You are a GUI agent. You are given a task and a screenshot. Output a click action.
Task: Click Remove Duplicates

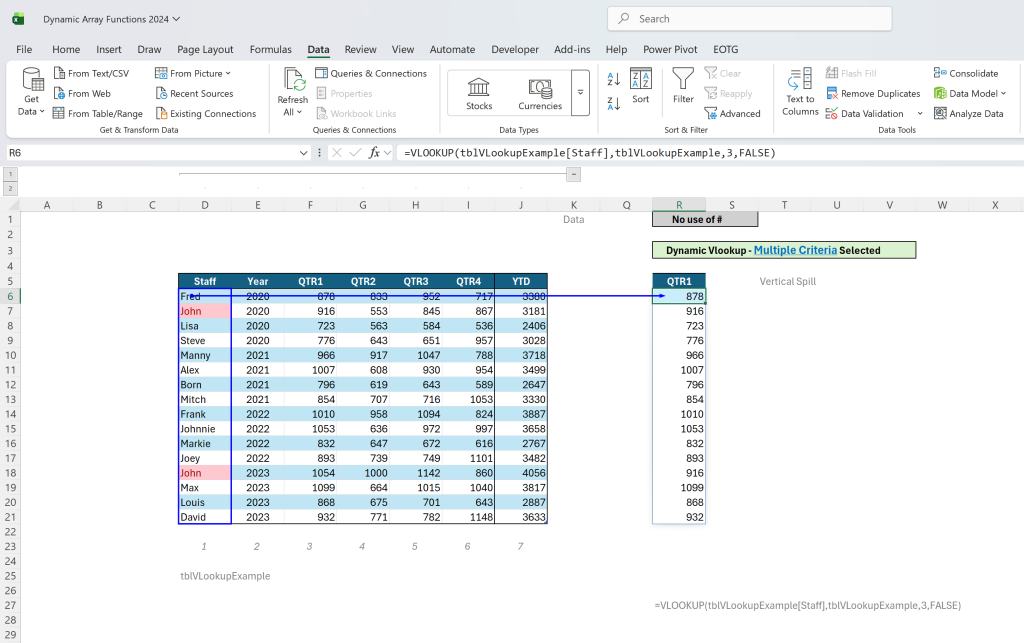coord(873,93)
